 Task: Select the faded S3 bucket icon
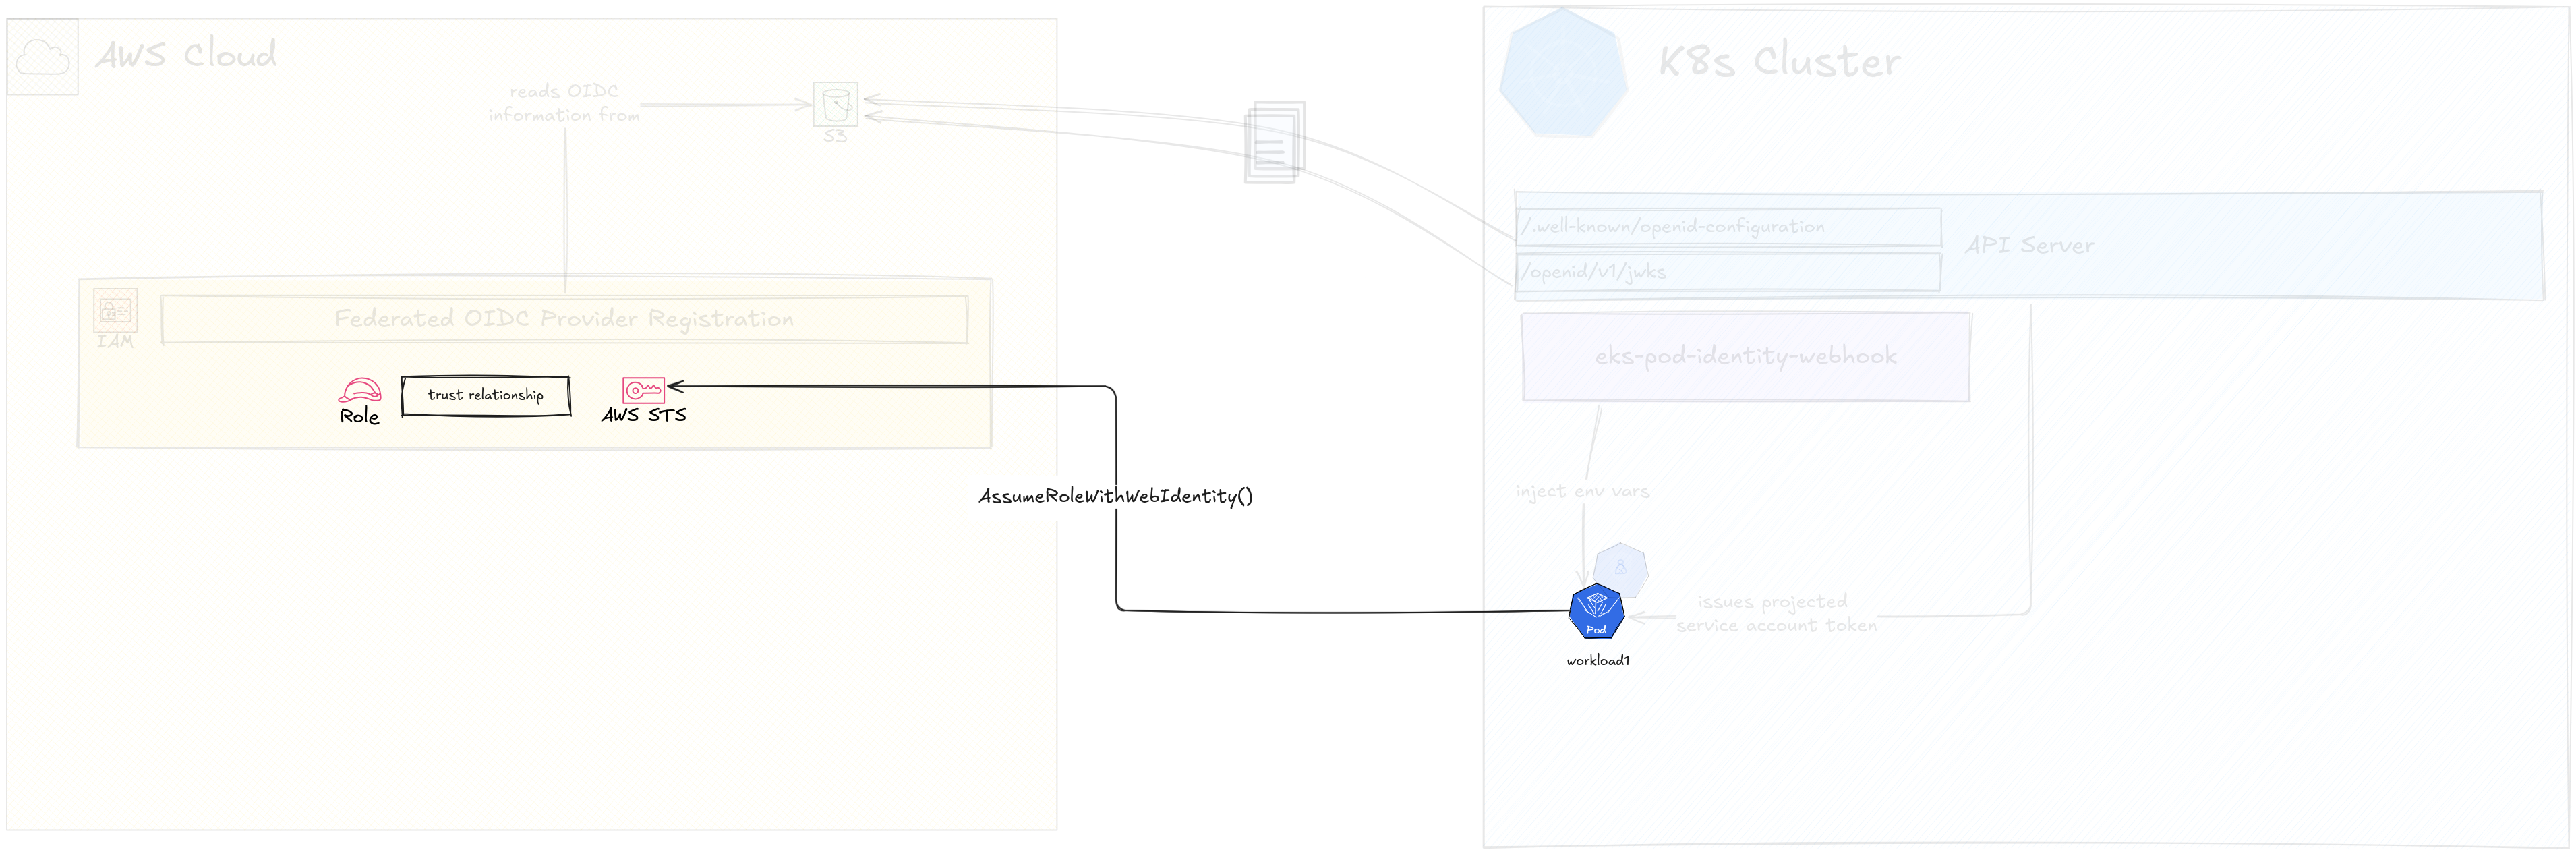click(835, 104)
